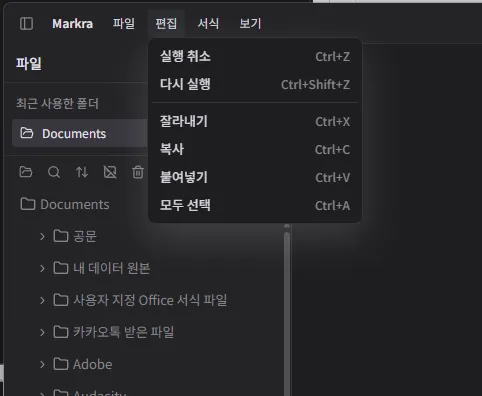The height and width of the screenshot is (396, 482).
Task: Click the search files magnifier icon
Action: (54, 172)
